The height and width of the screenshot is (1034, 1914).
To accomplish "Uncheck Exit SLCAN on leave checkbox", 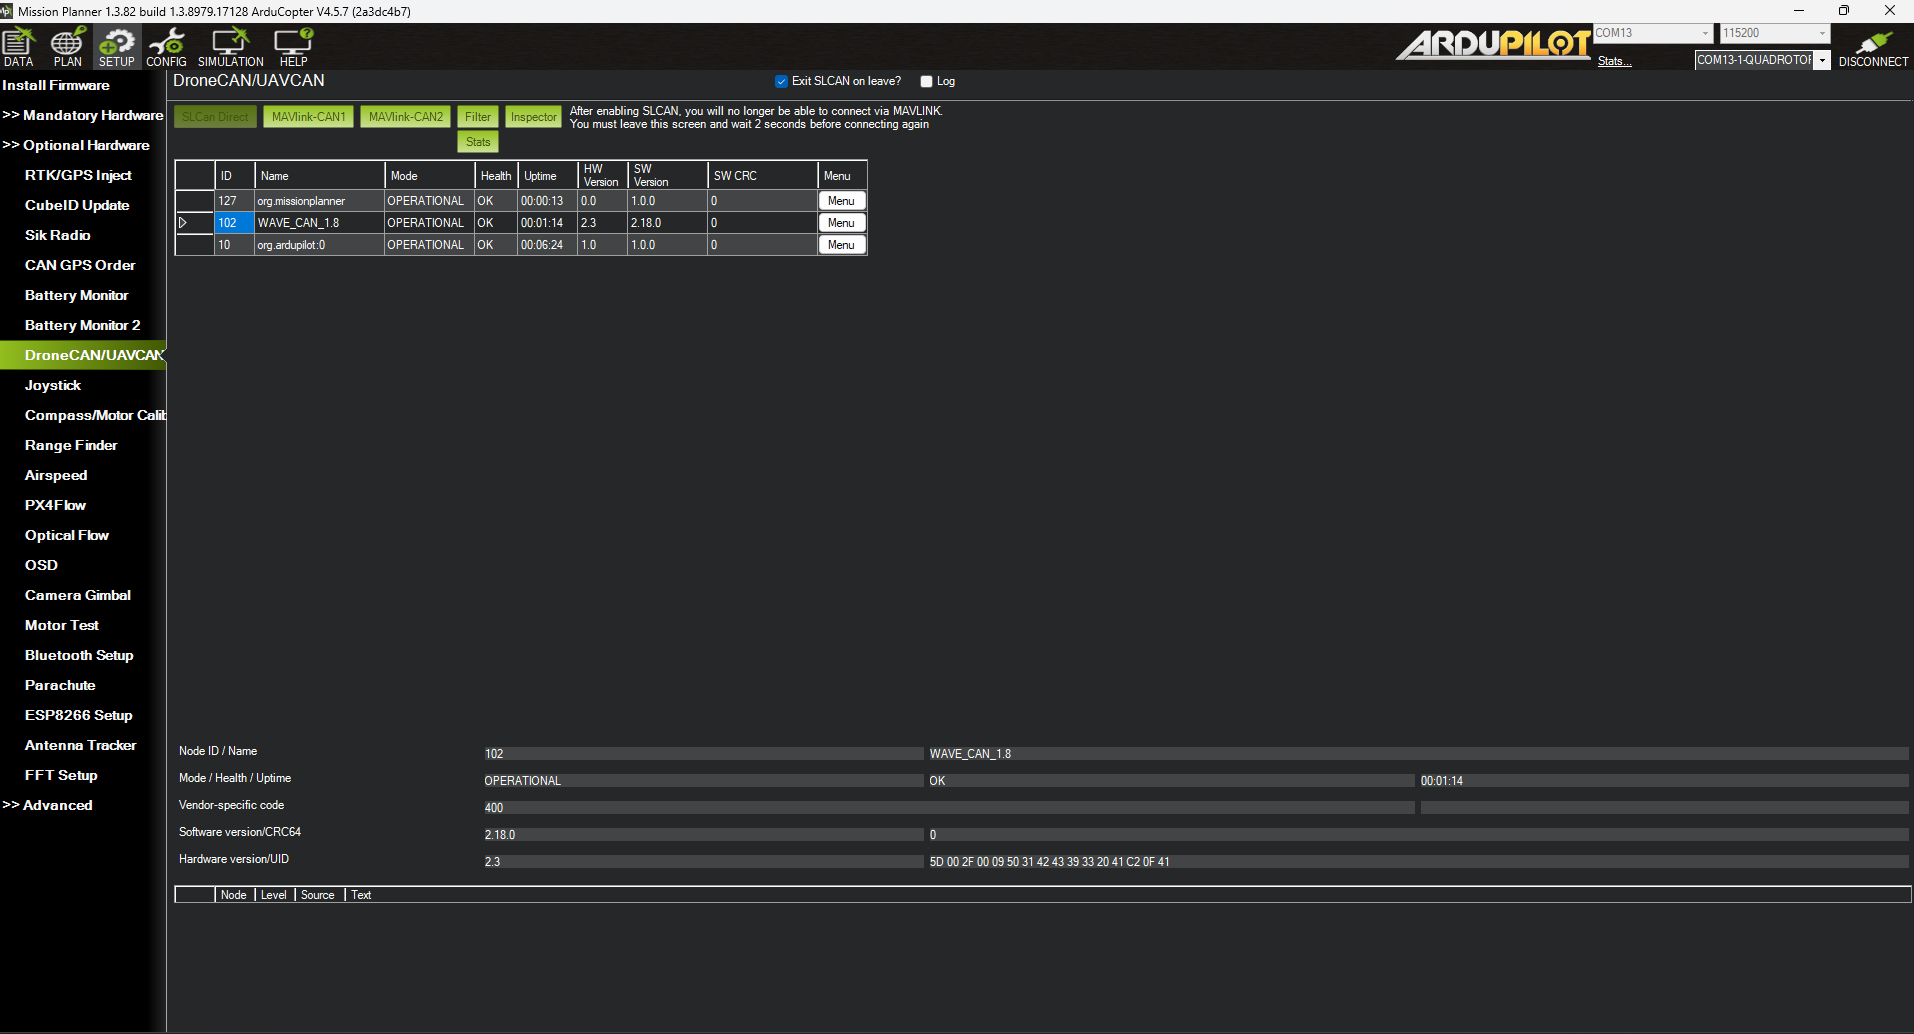I will [781, 82].
